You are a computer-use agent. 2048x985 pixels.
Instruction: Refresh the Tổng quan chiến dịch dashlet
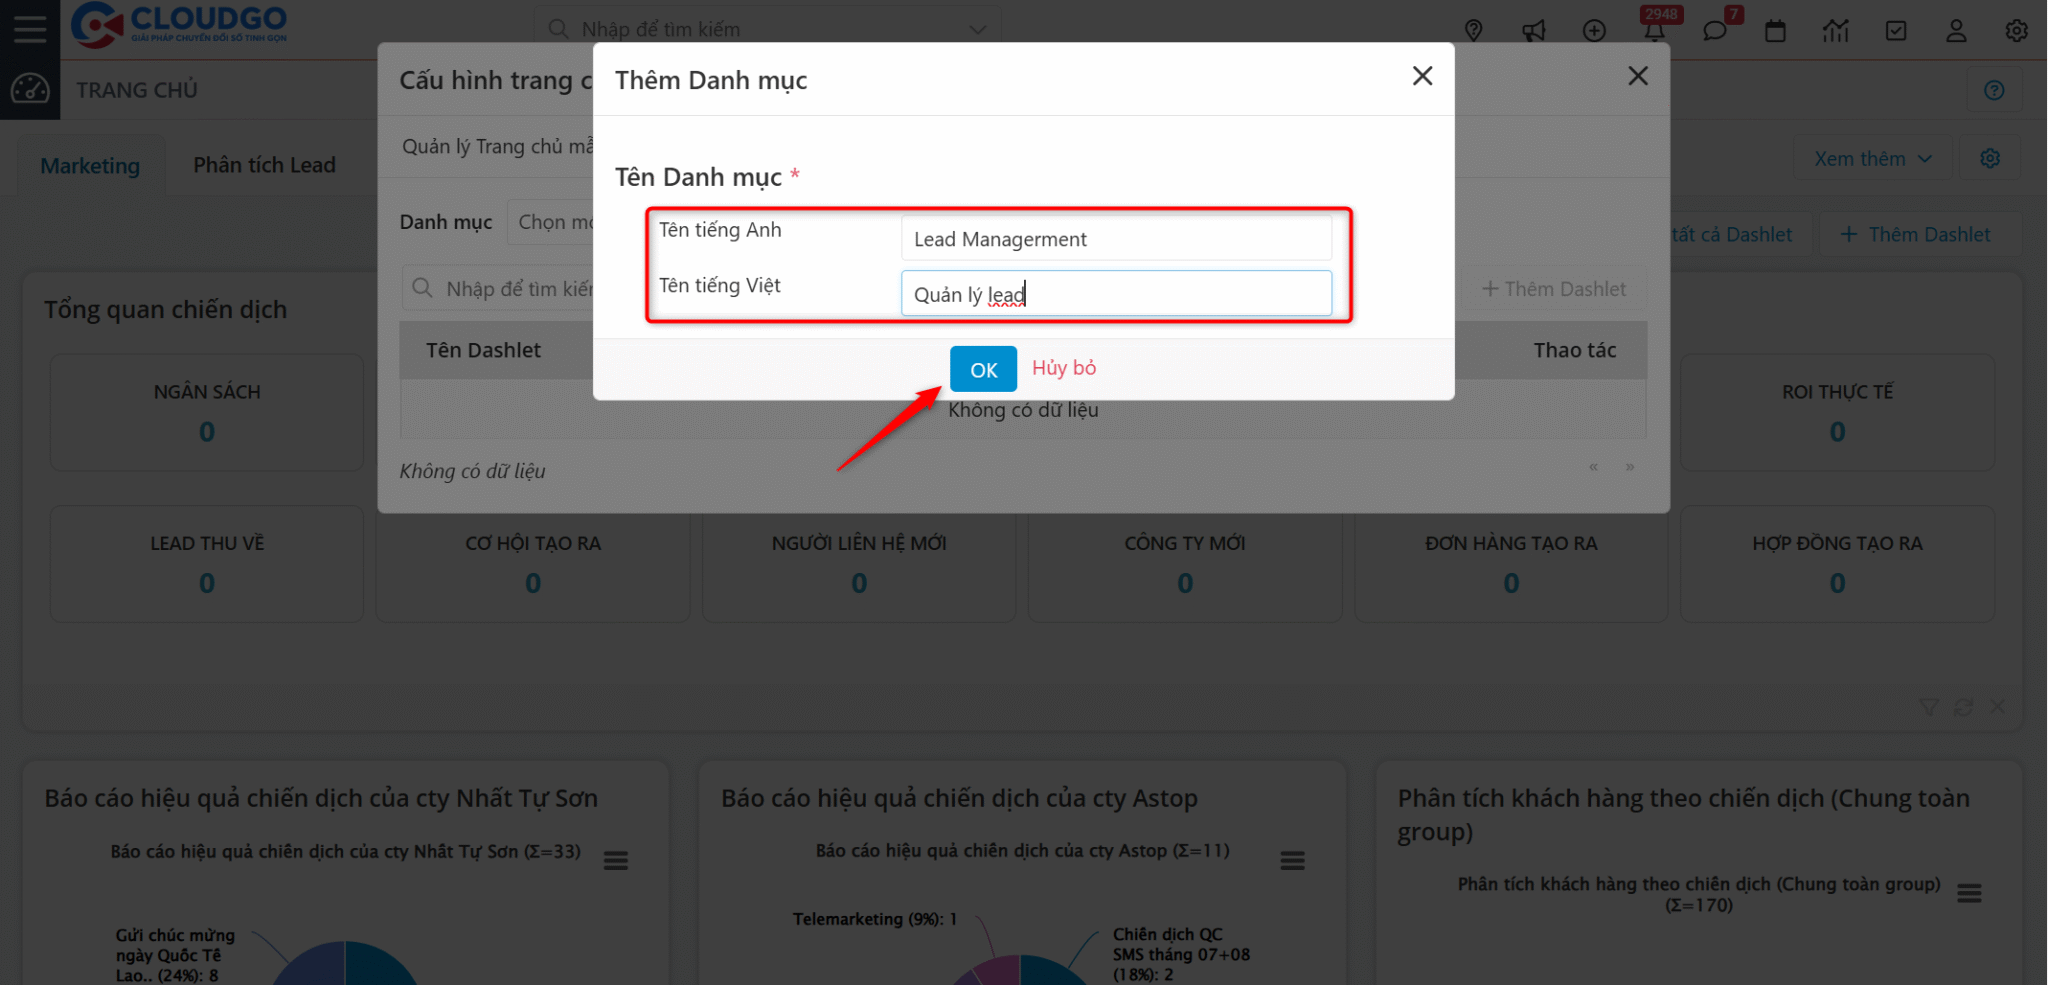[1963, 707]
